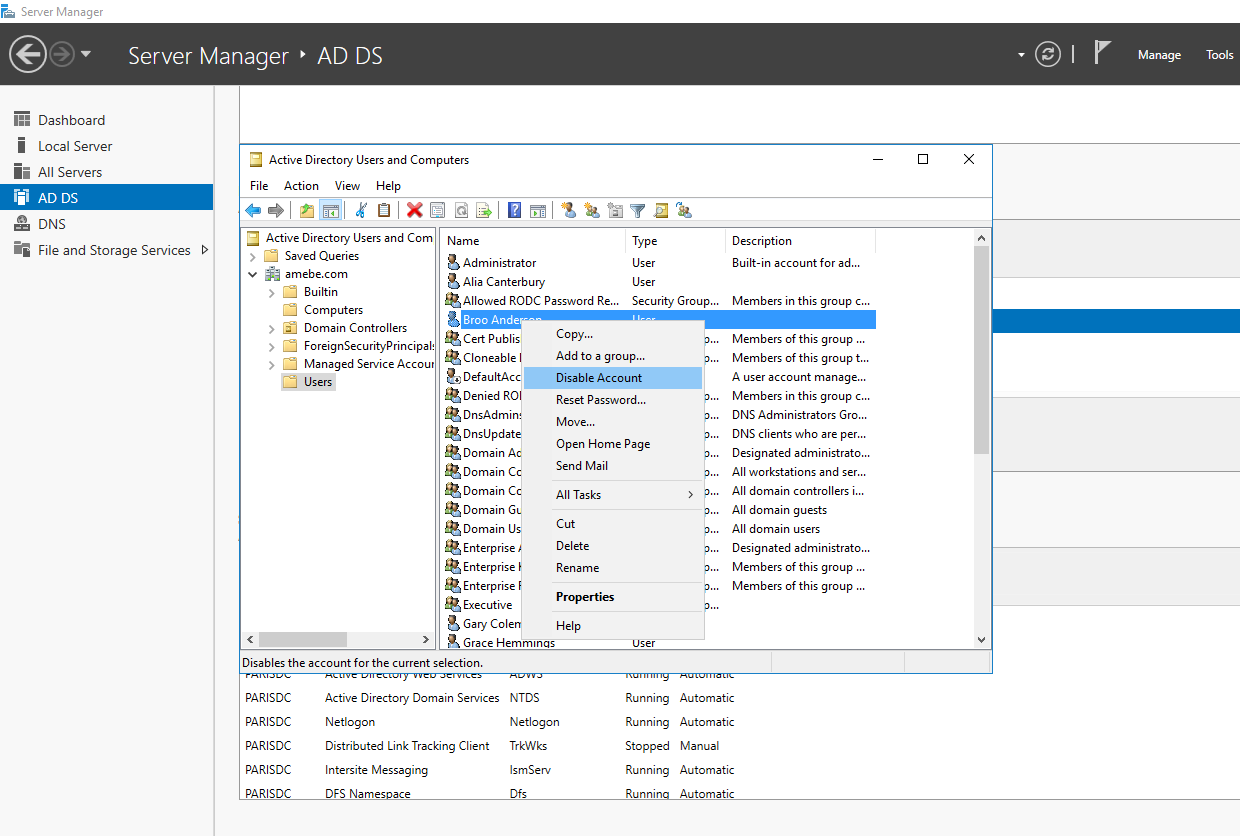Expand Managed Service Accounts node

click(272, 364)
